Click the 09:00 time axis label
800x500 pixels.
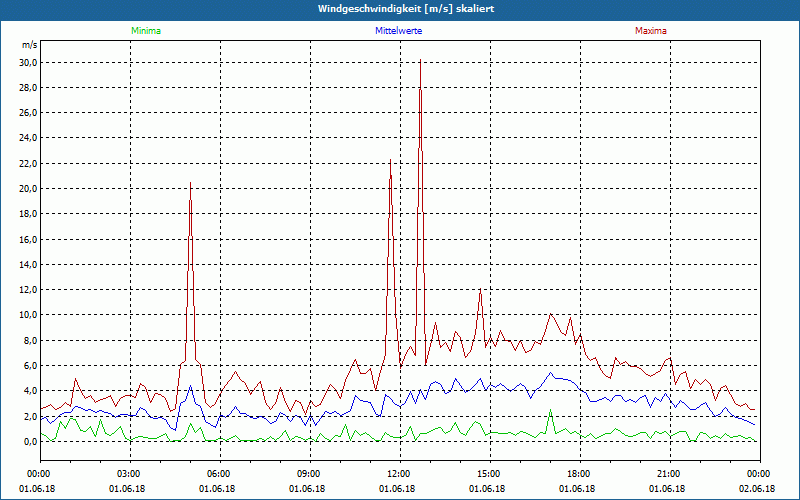click(x=310, y=474)
